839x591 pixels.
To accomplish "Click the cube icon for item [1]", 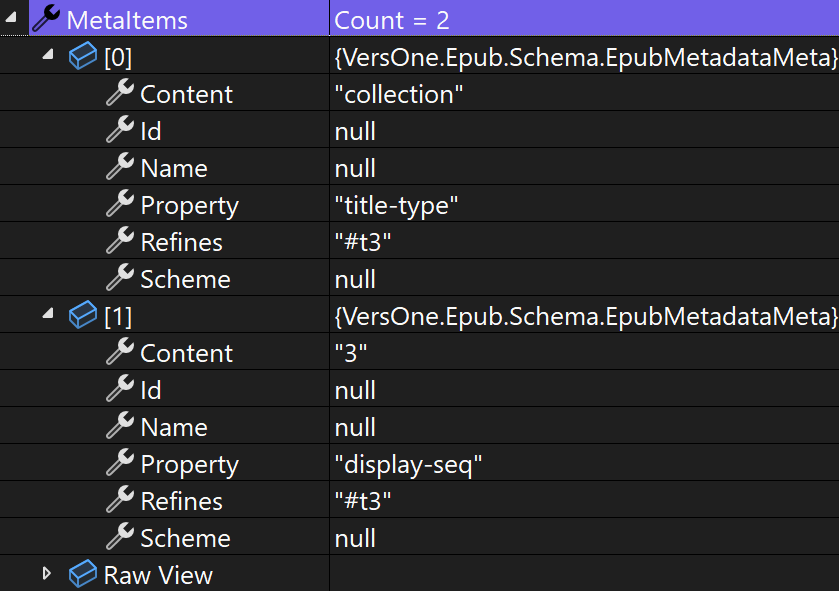I will [x=84, y=315].
